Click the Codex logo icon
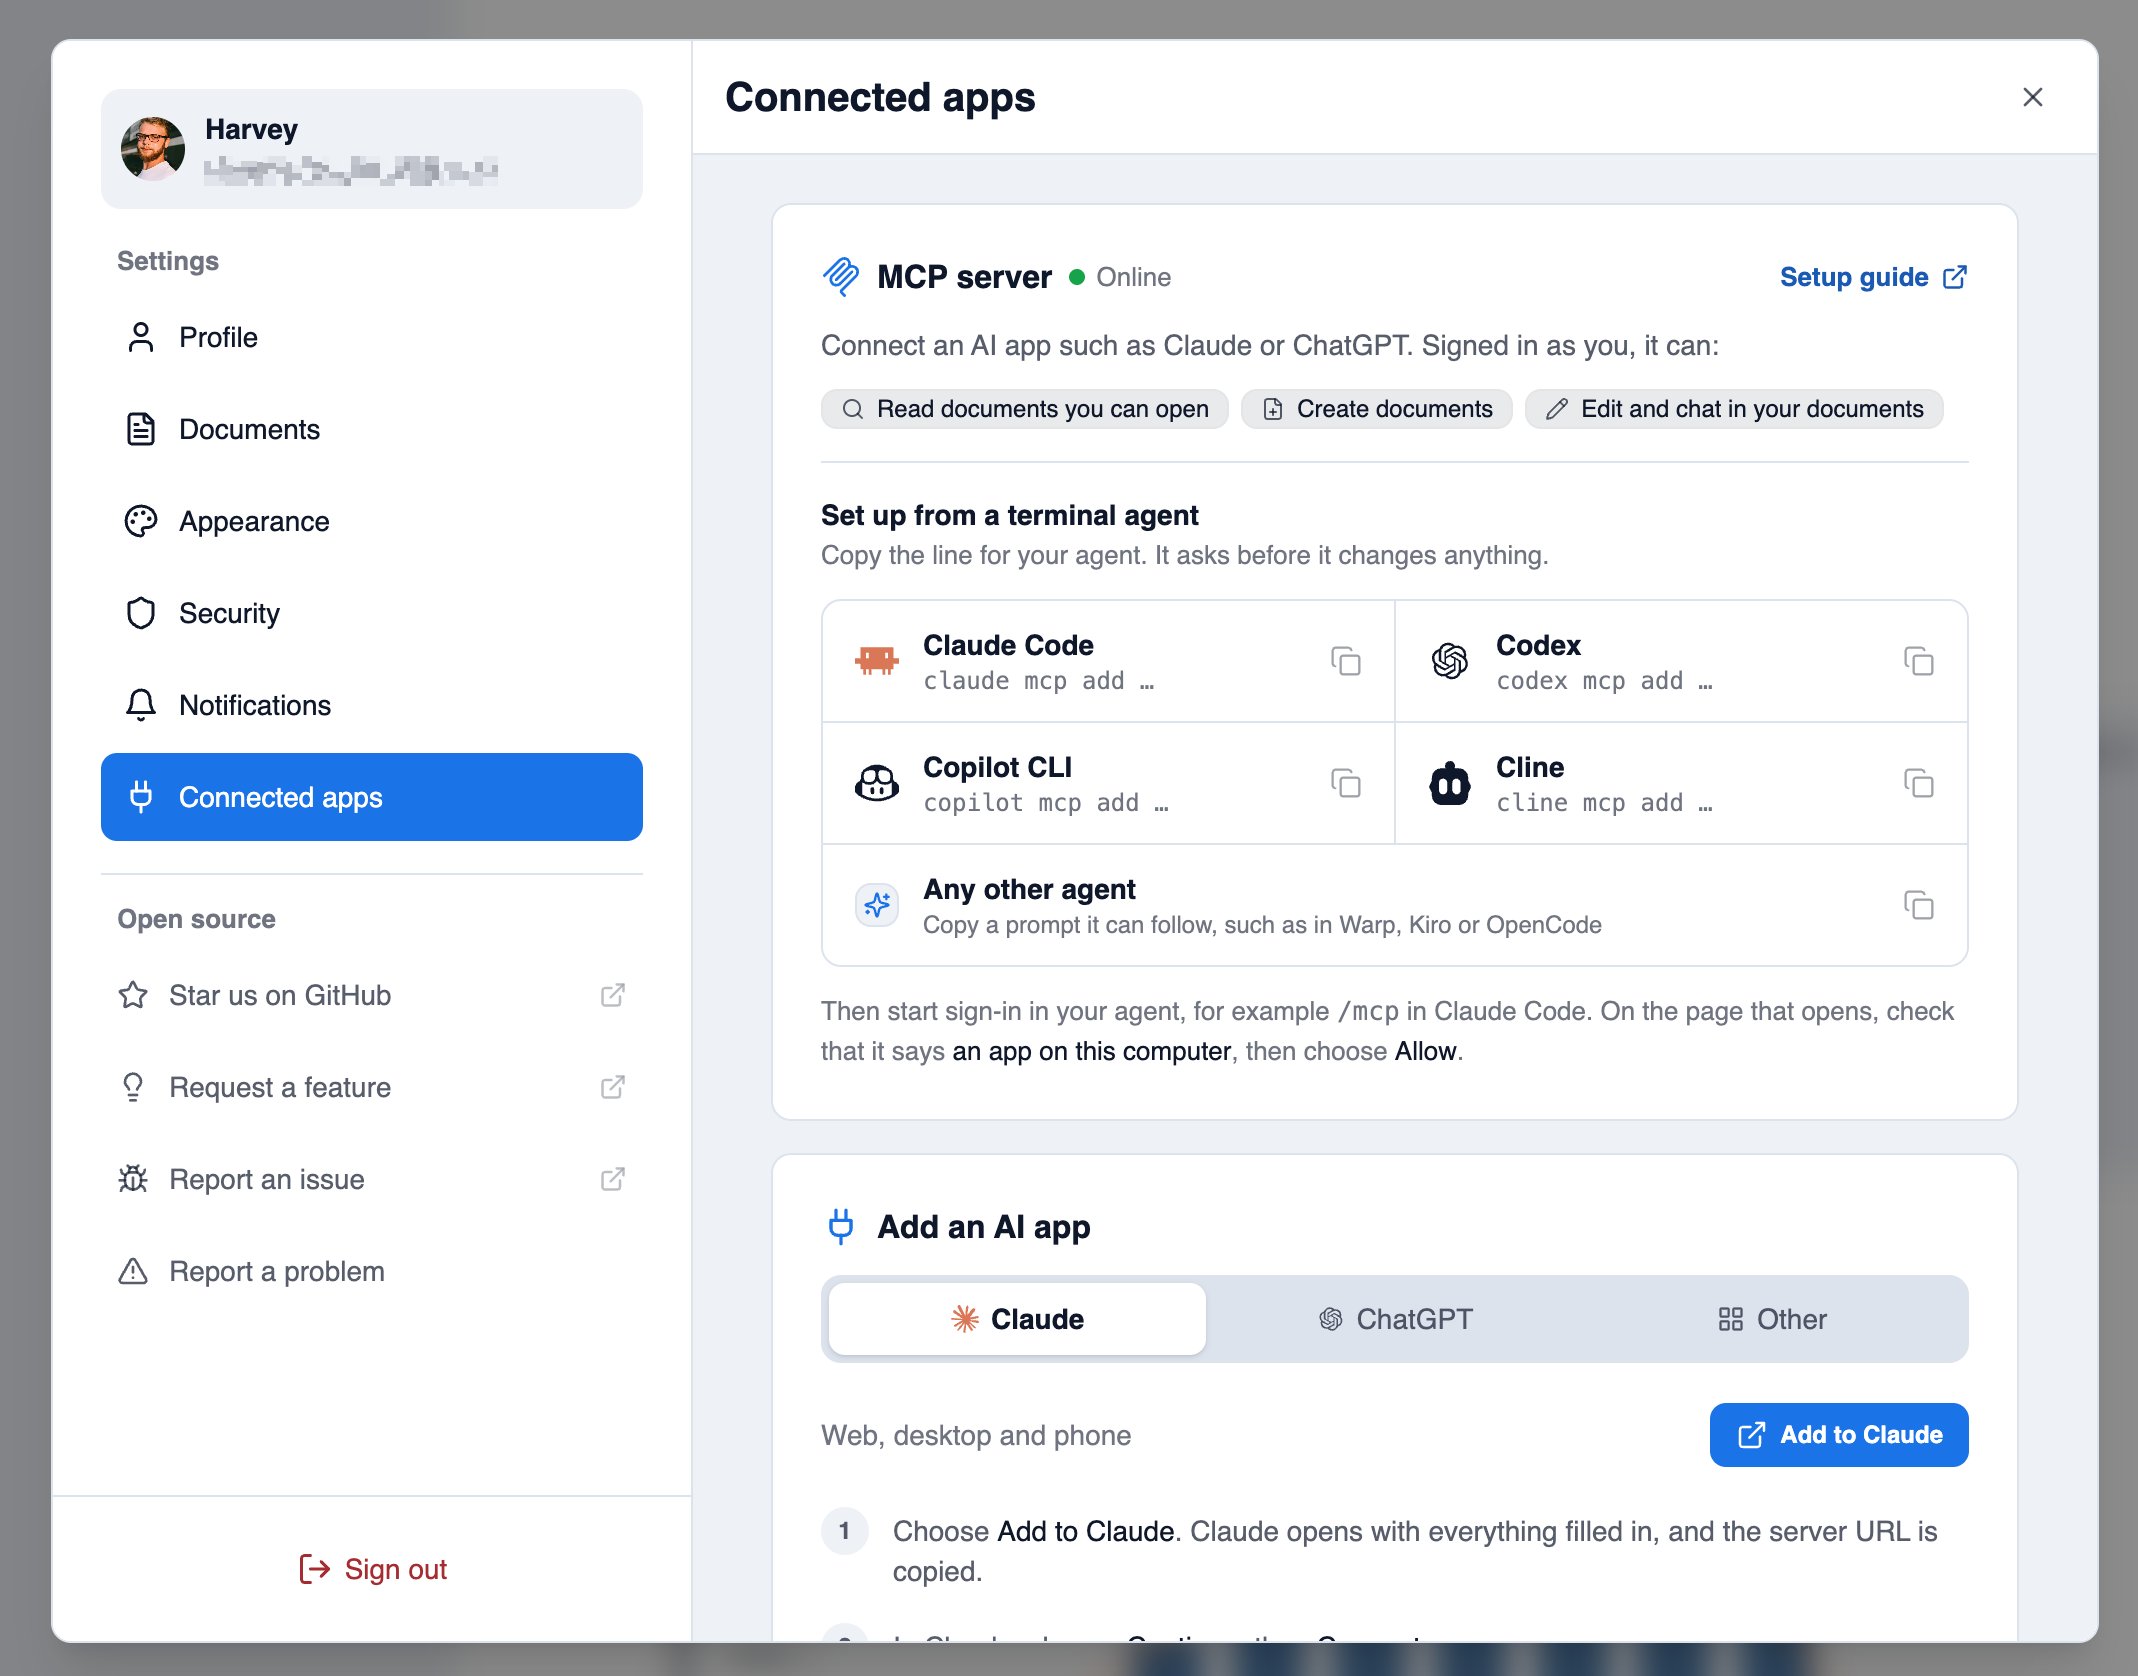The height and width of the screenshot is (1676, 2138). coord(1449,661)
